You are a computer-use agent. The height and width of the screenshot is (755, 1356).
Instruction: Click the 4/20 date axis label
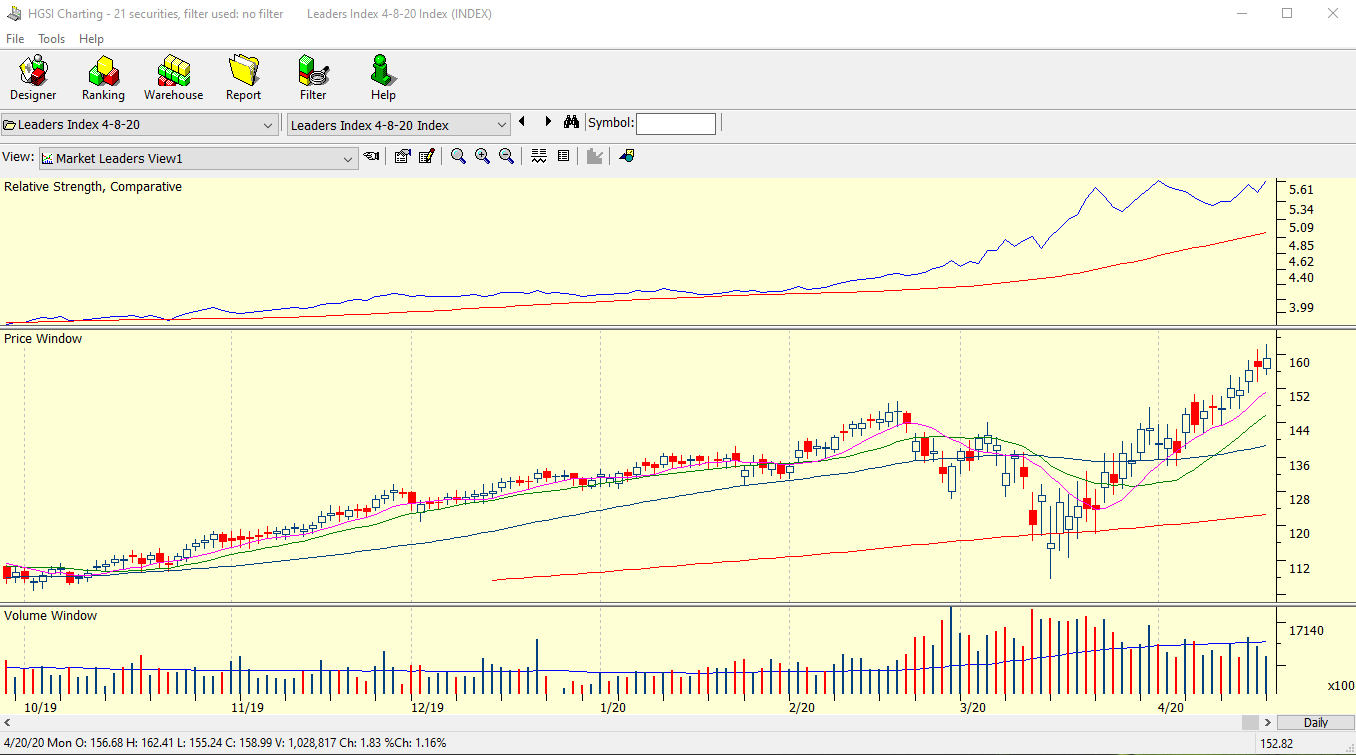click(x=1170, y=707)
